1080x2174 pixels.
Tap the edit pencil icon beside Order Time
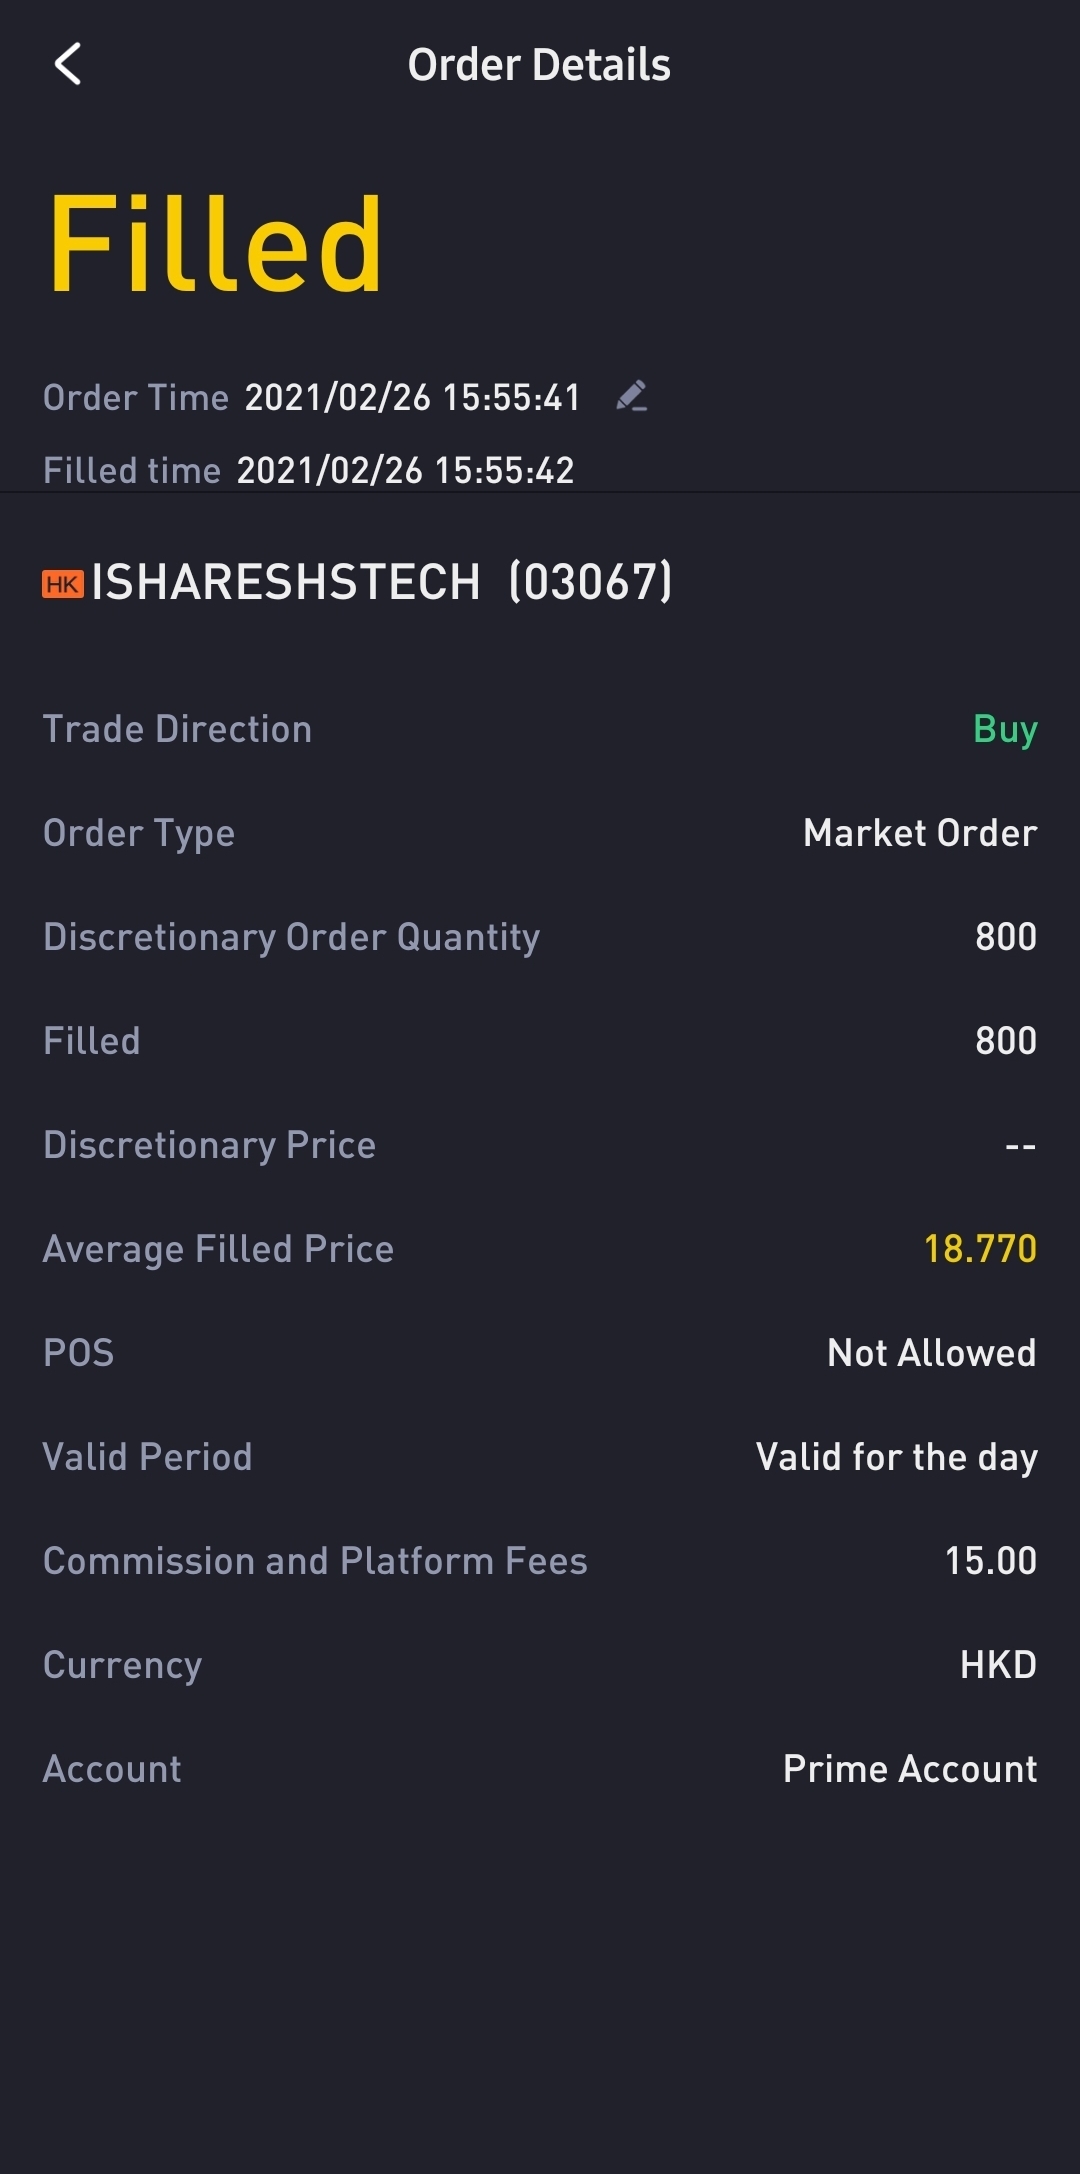(632, 396)
